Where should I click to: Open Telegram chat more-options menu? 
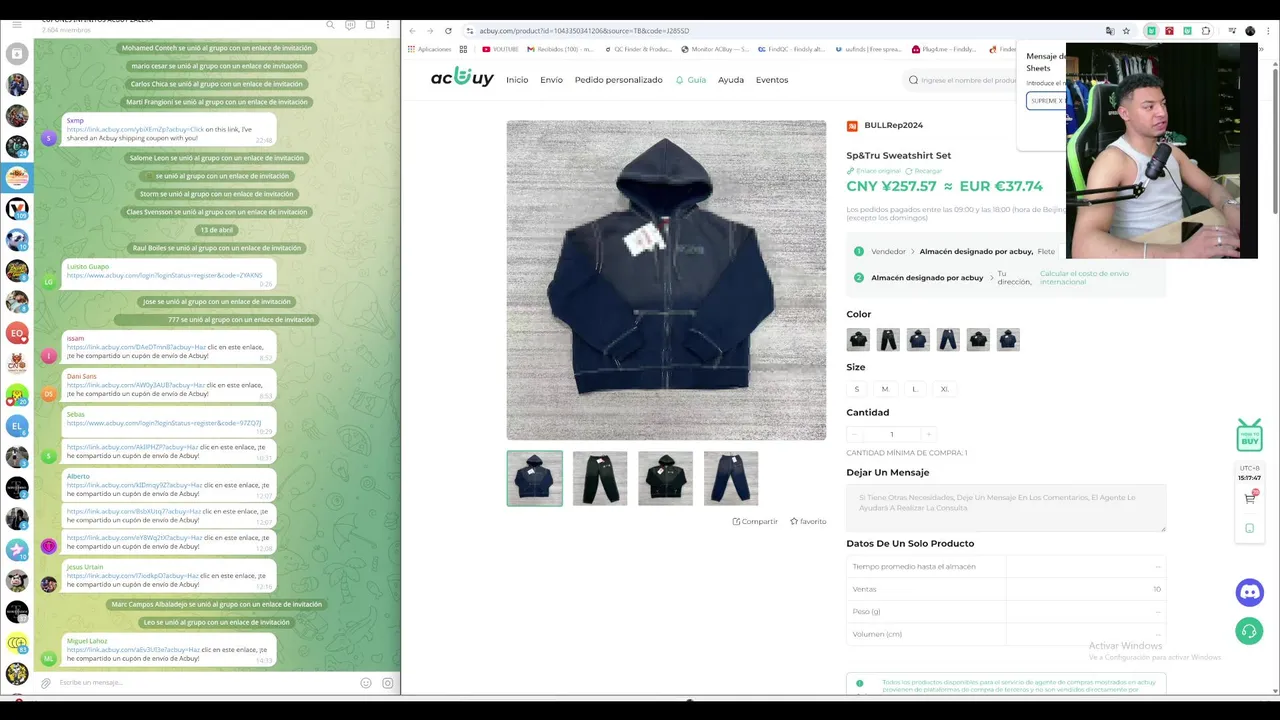tap(389, 24)
